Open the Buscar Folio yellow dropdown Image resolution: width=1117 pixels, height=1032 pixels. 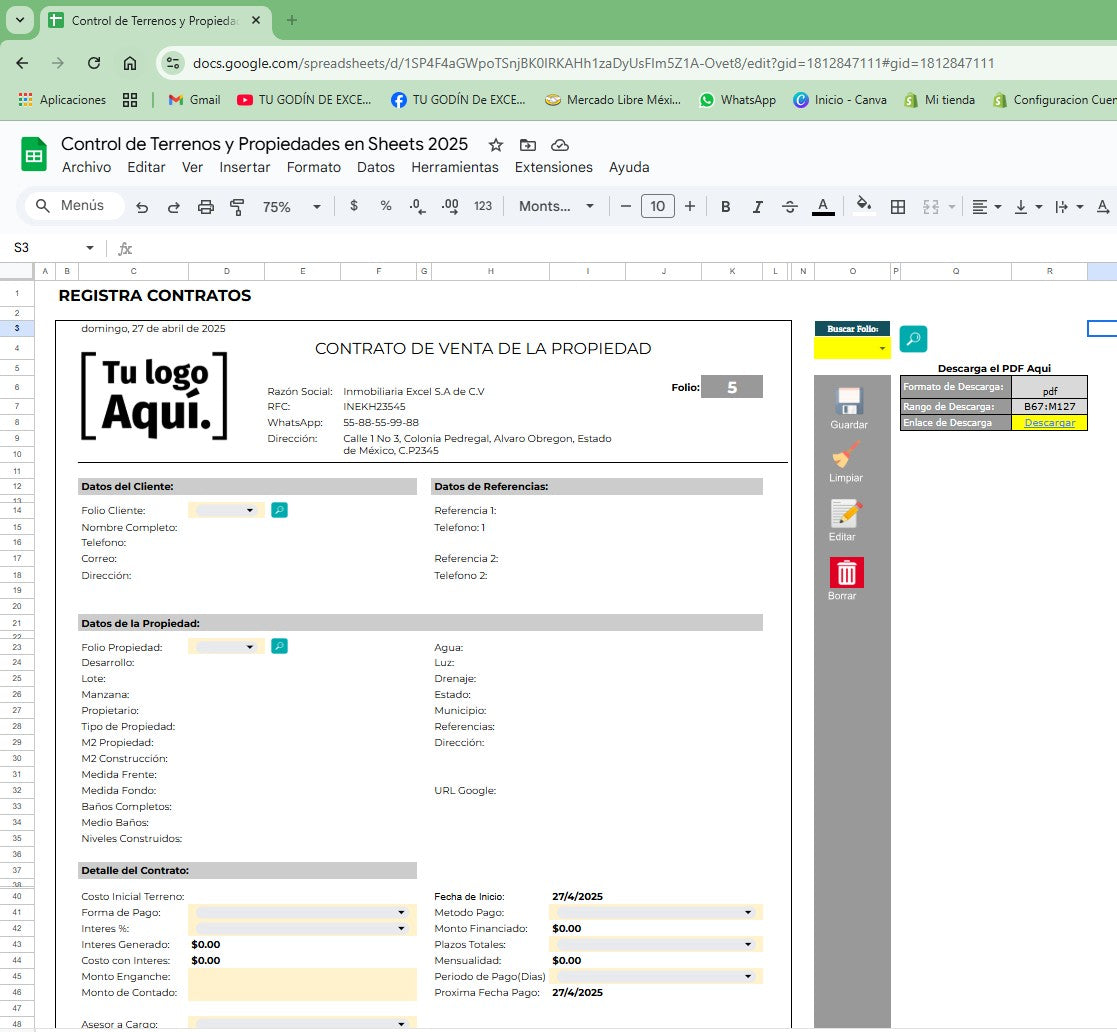click(x=851, y=349)
